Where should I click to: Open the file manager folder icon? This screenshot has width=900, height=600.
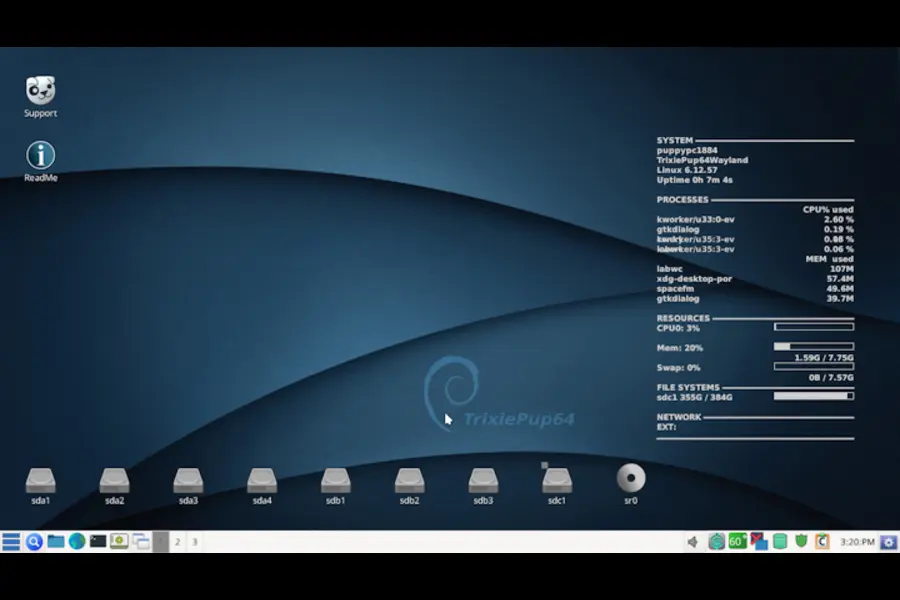[x=56, y=541]
